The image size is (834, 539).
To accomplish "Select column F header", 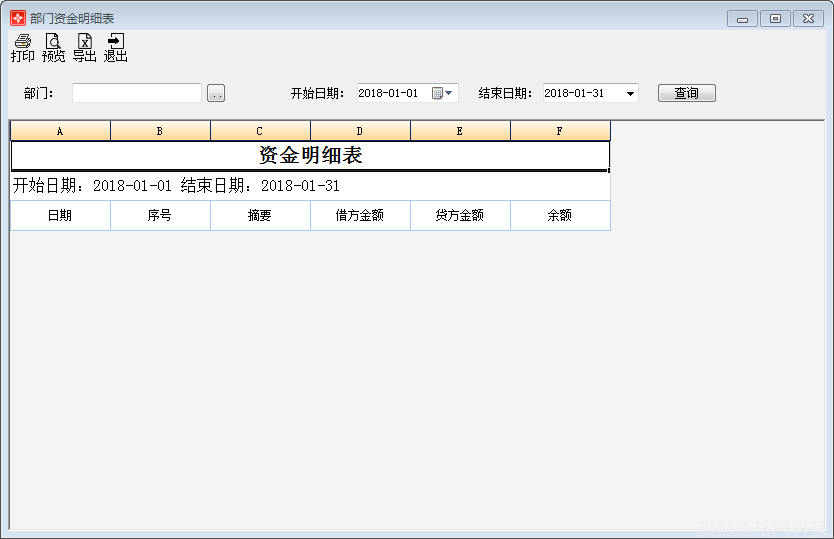I will [x=560, y=131].
